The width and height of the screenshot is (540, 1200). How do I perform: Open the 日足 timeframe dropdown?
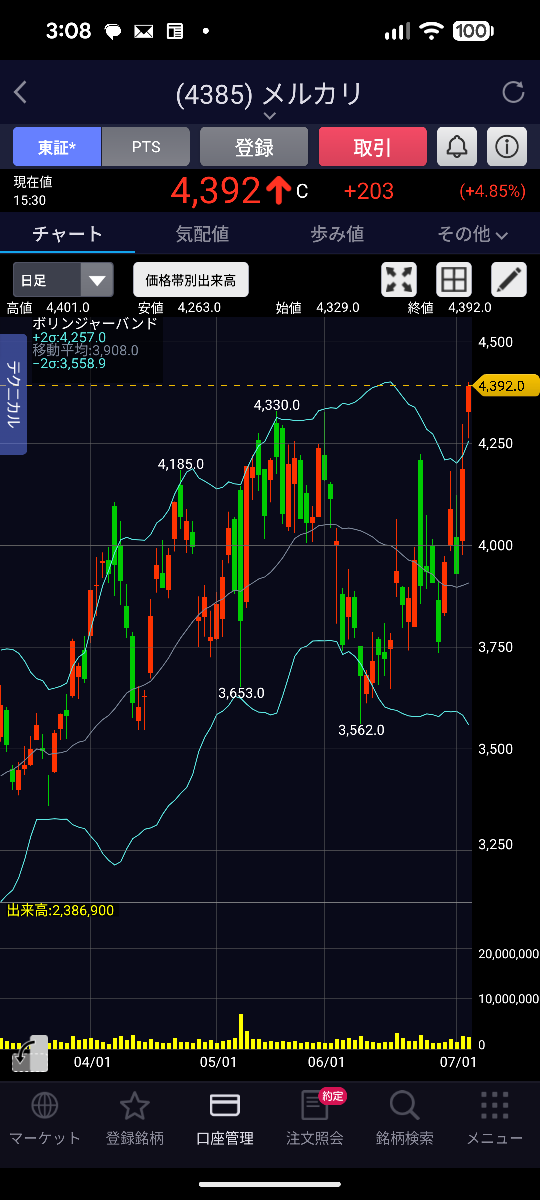[x=63, y=280]
